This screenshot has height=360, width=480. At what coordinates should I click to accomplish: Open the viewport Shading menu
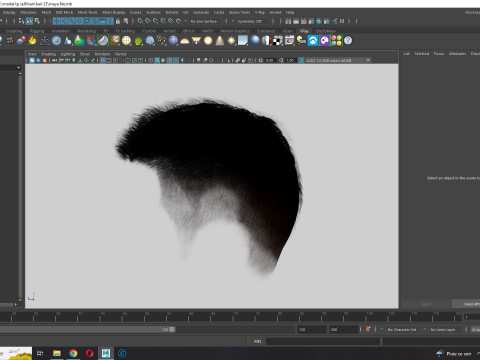pos(49,54)
